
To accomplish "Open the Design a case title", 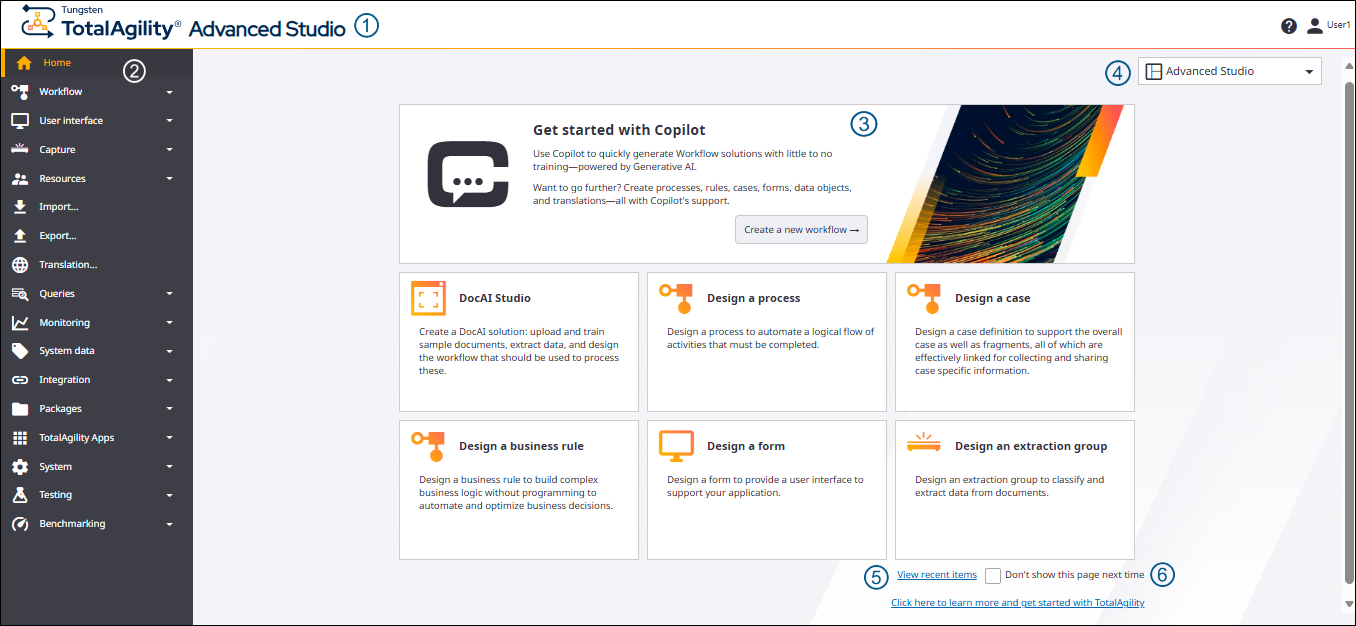I will click(x=992, y=298).
